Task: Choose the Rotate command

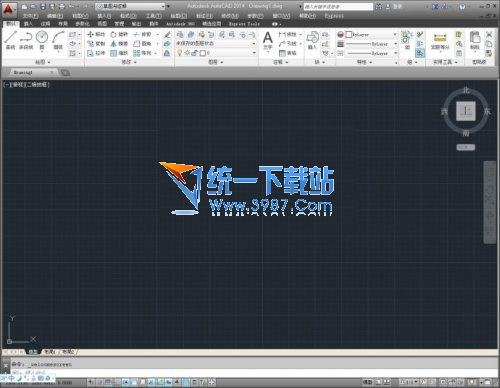Action: coord(119,34)
